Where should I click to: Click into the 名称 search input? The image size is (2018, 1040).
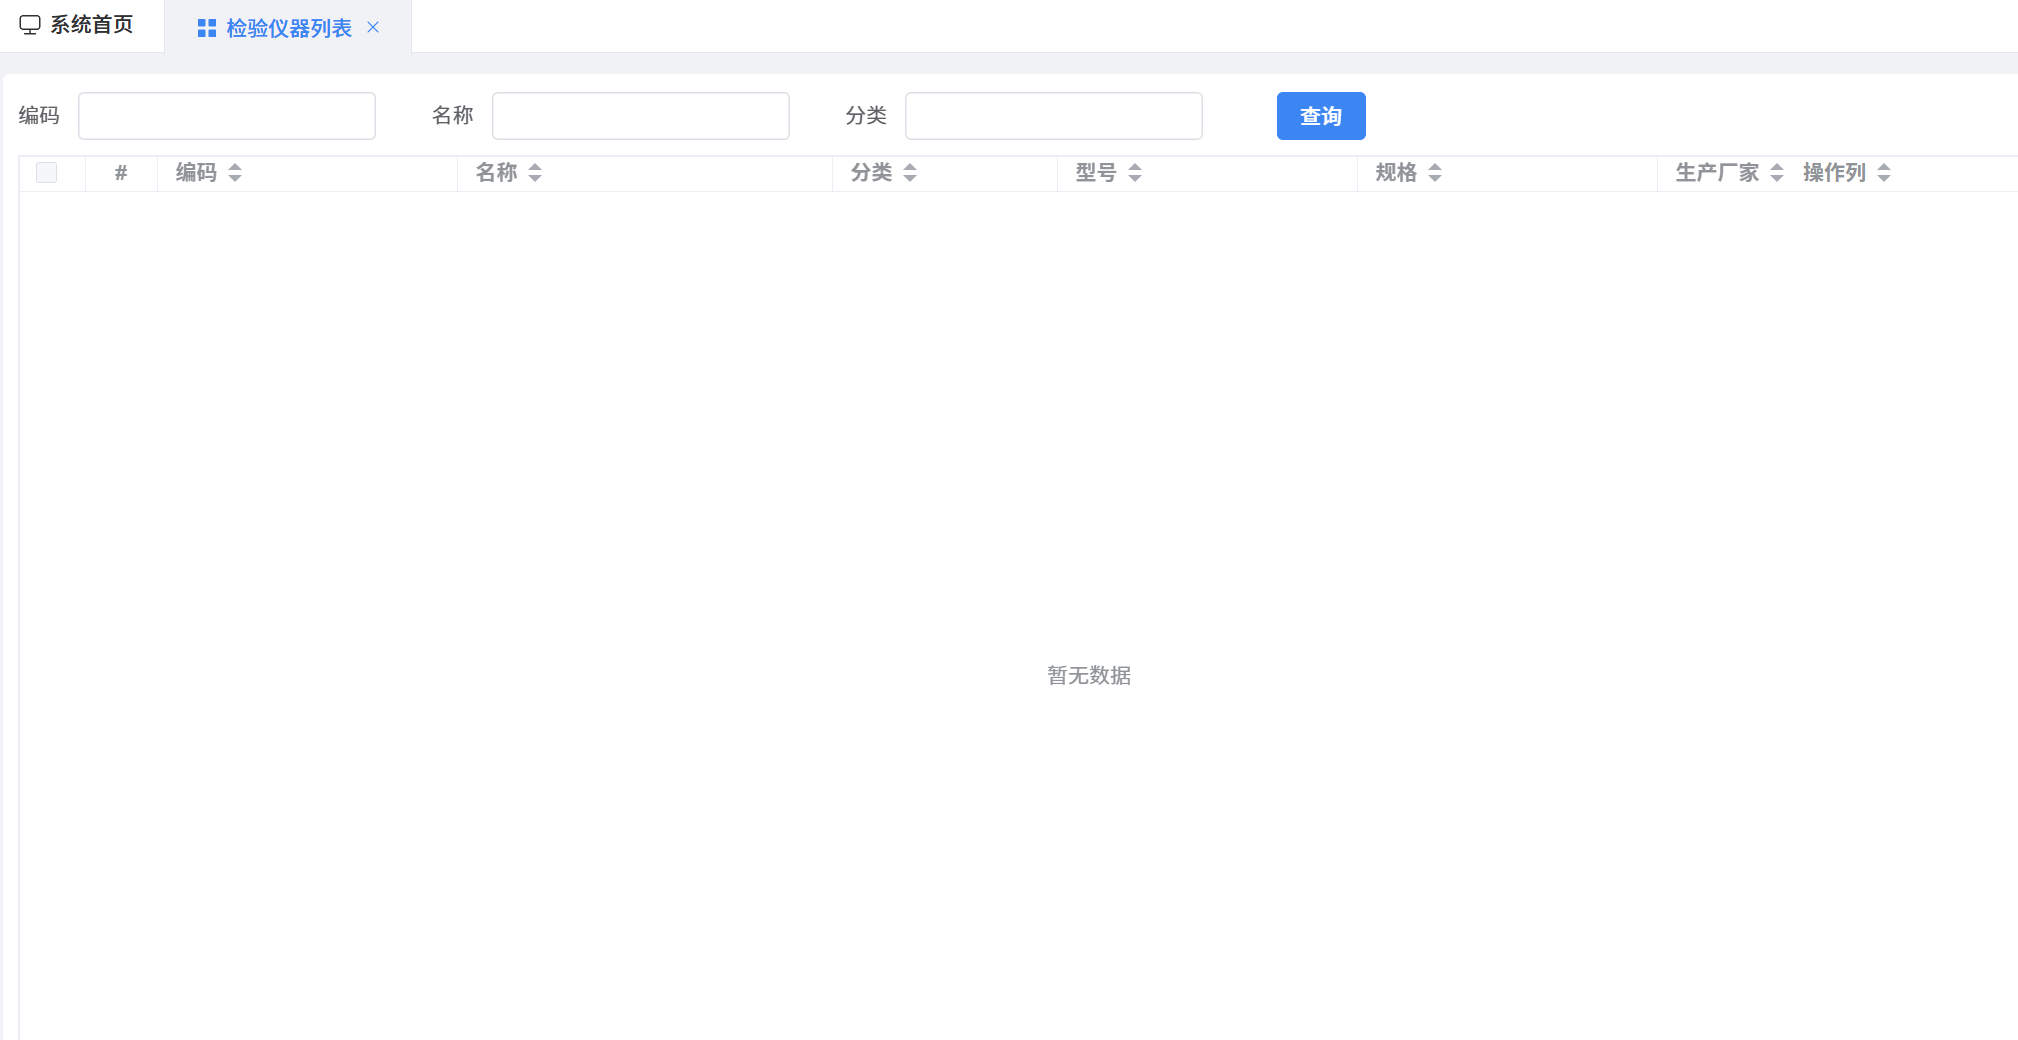pos(640,116)
